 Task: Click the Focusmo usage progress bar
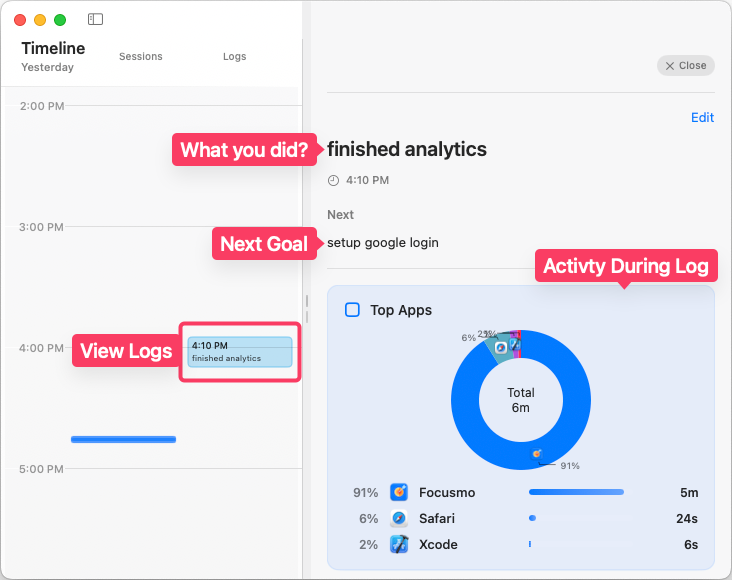click(x=576, y=492)
